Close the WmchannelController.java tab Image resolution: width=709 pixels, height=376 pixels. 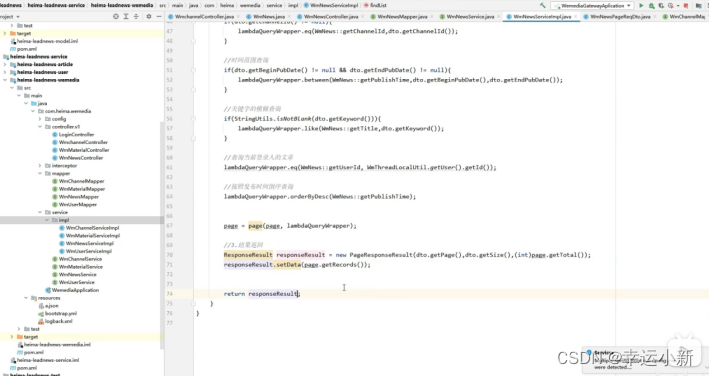click(x=238, y=17)
